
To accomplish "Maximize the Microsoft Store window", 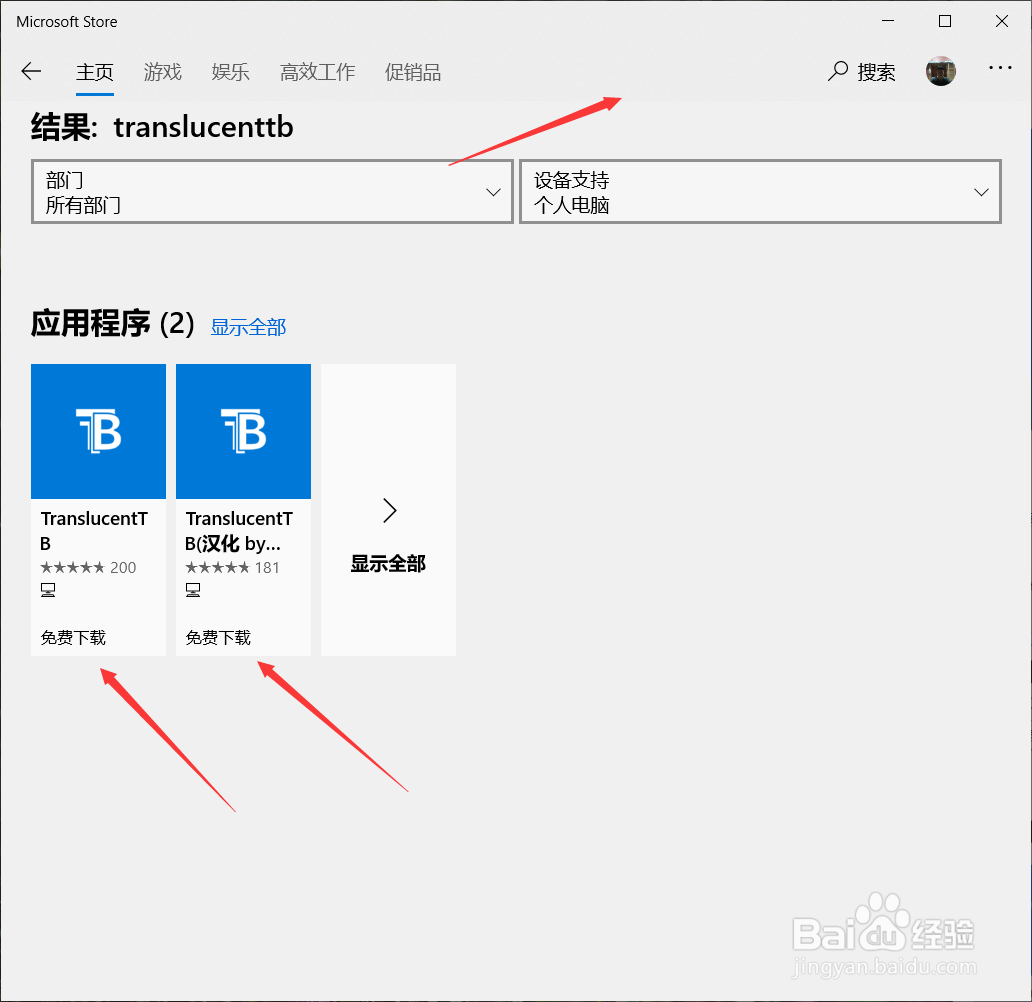I will point(944,21).
